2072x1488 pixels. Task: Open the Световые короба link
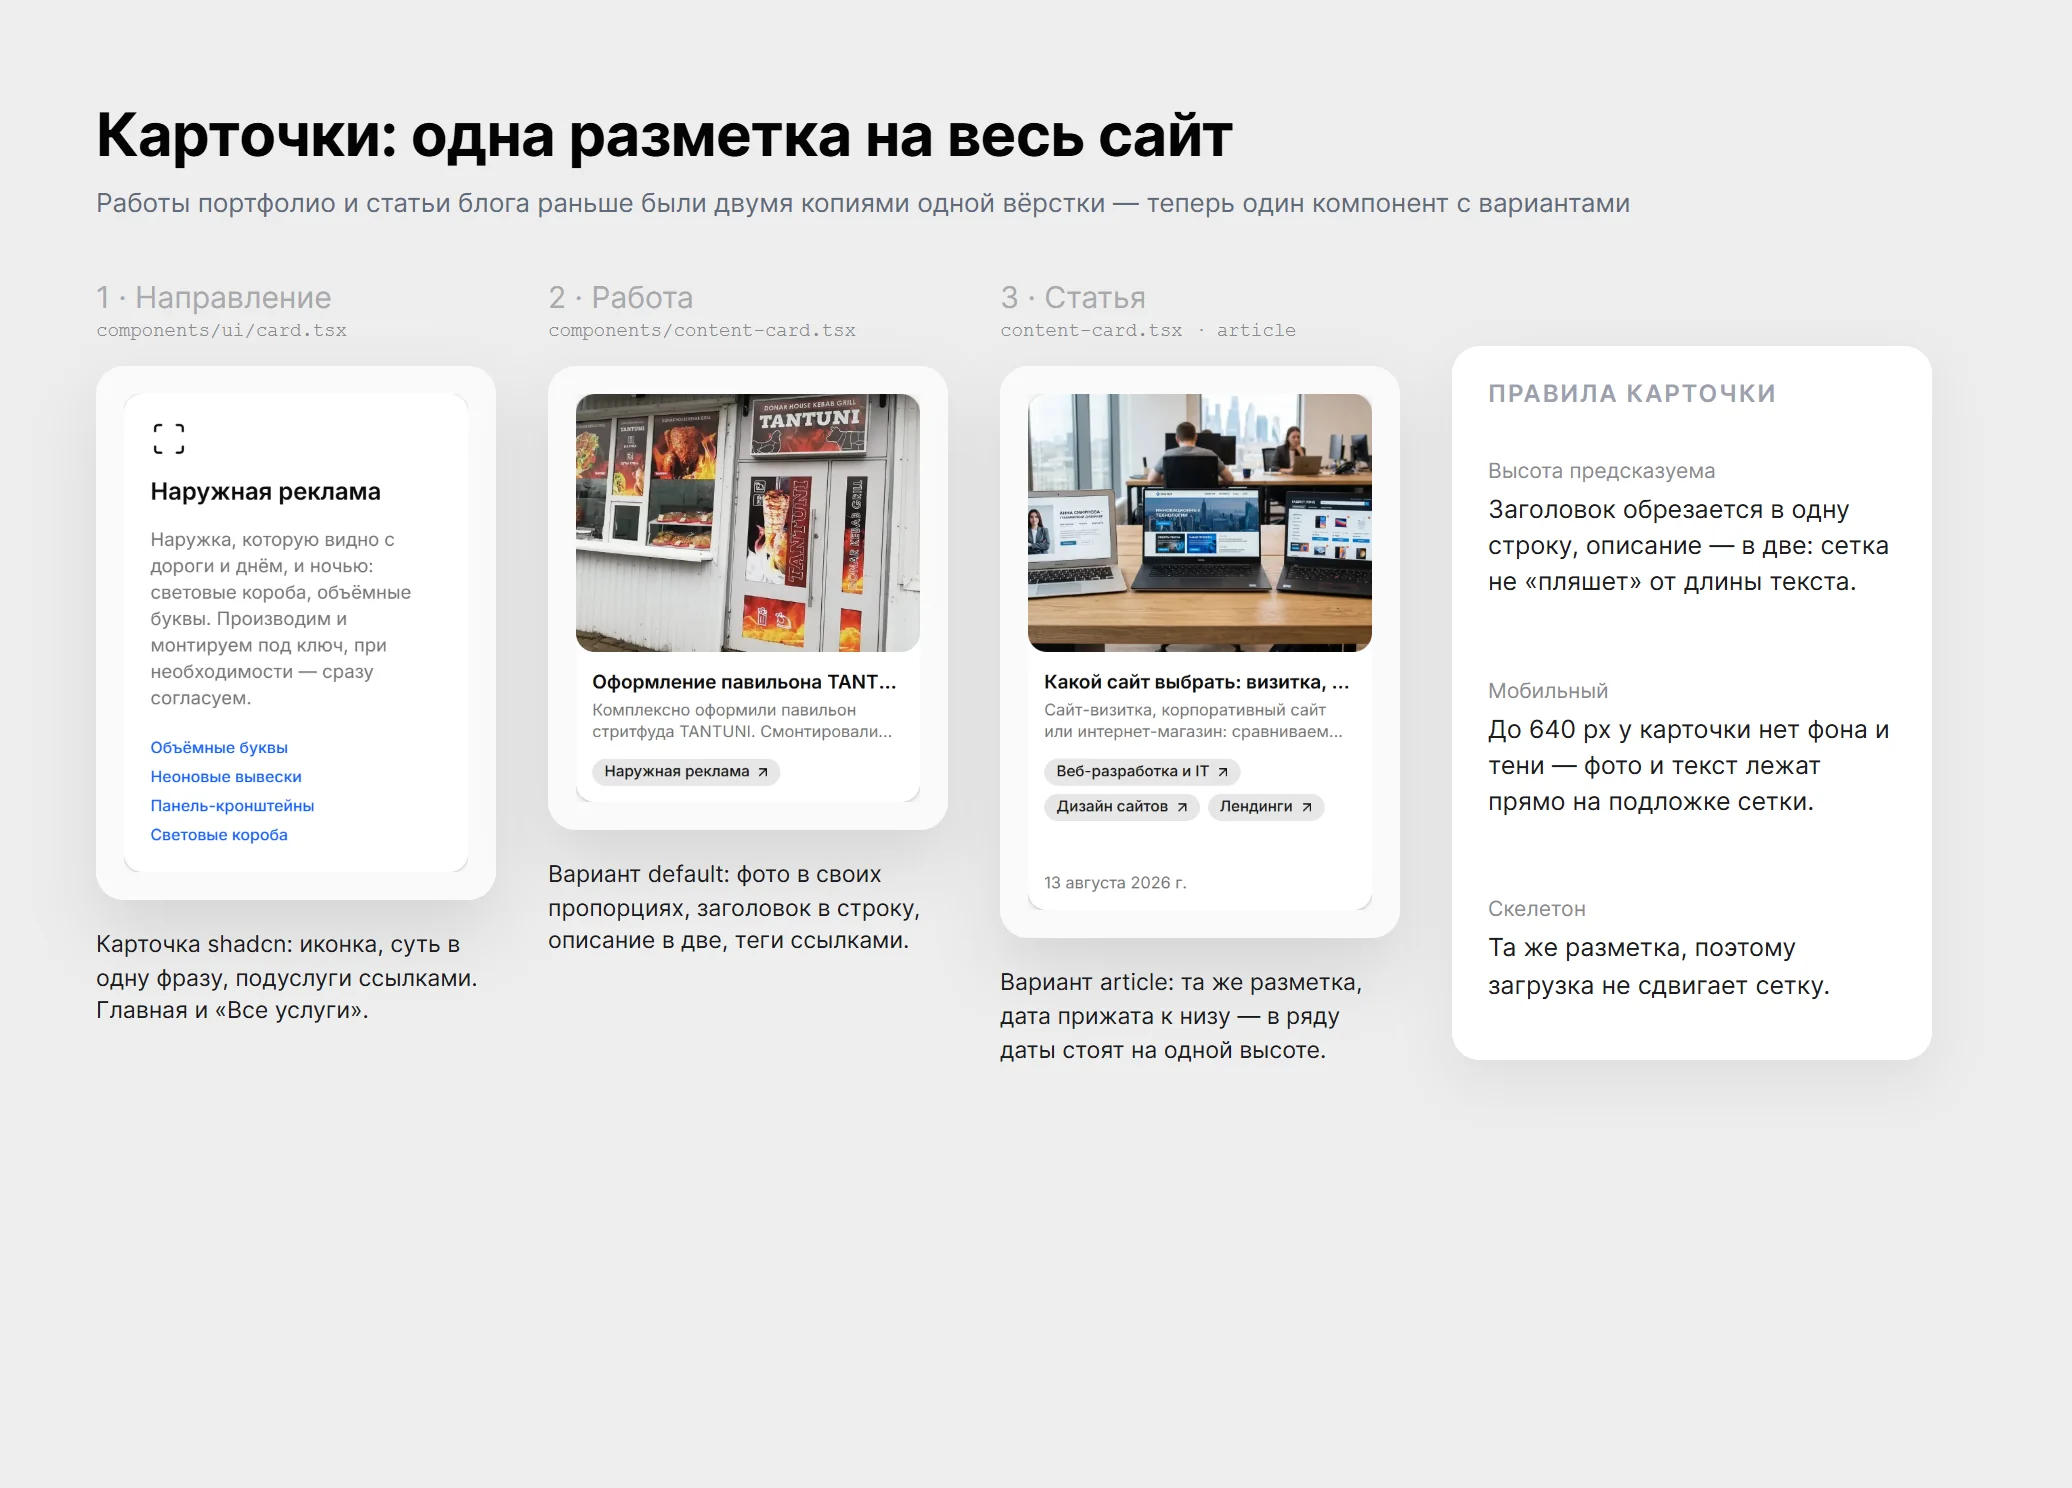click(219, 834)
